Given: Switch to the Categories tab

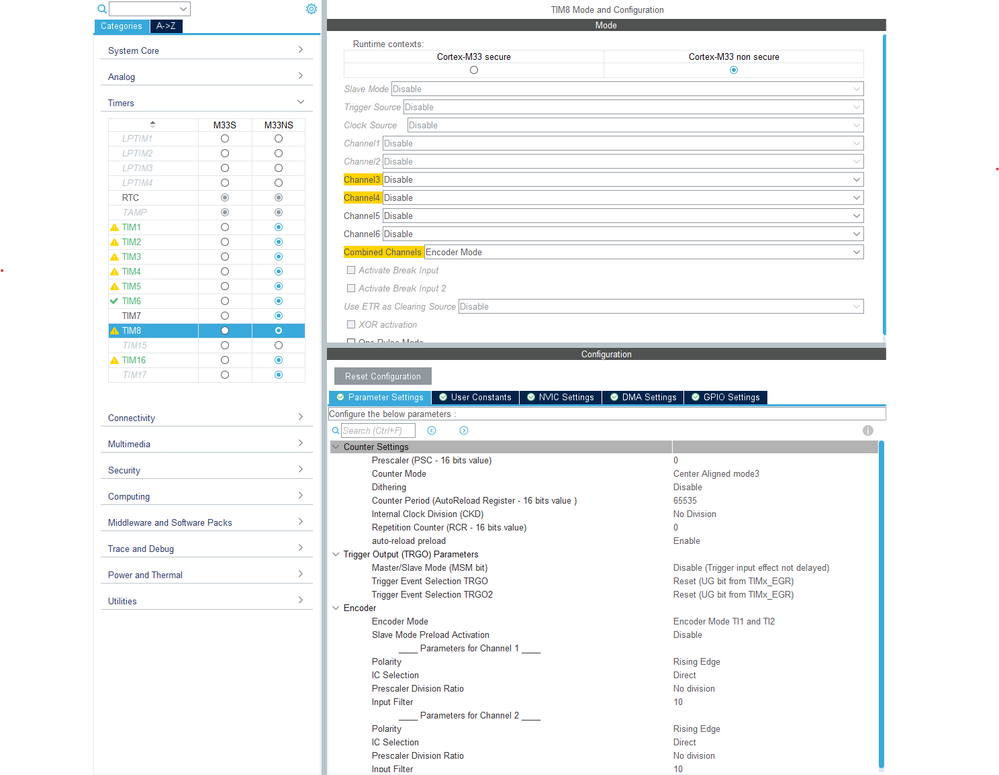Looking at the screenshot, I should point(122,26).
